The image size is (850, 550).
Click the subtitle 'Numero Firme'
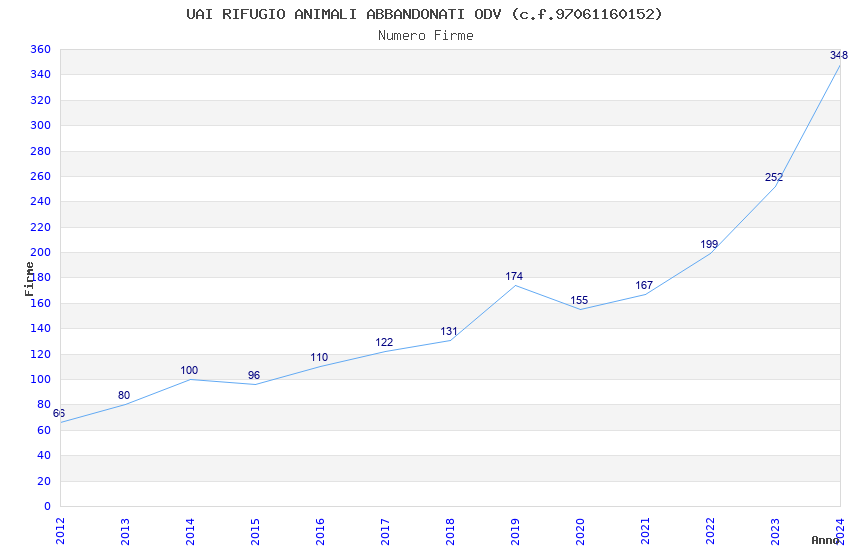click(x=426, y=36)
